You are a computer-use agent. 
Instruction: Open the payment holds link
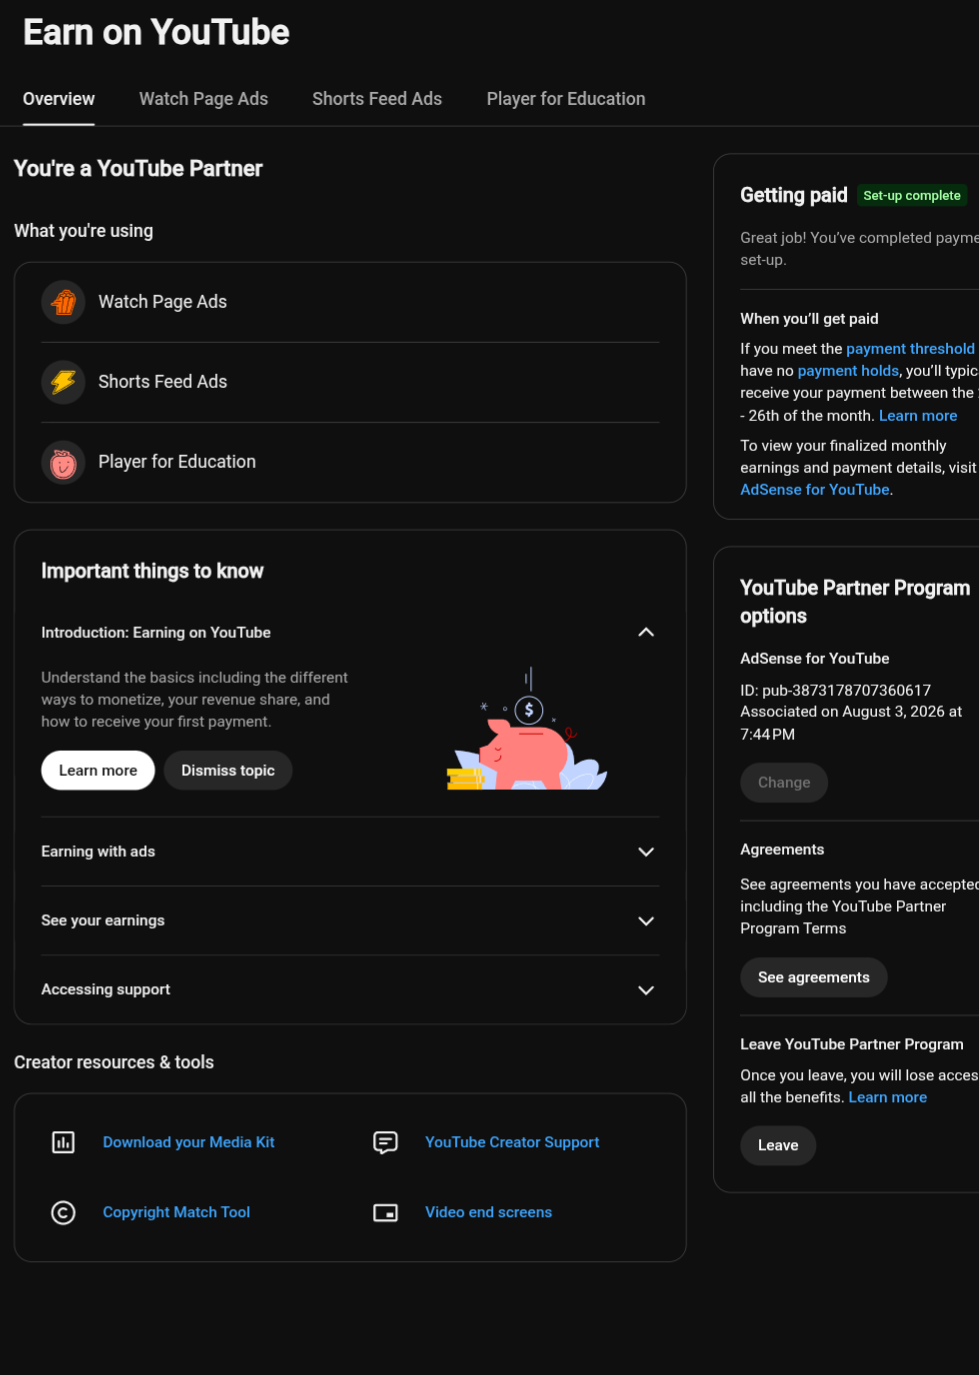[848, 371]
